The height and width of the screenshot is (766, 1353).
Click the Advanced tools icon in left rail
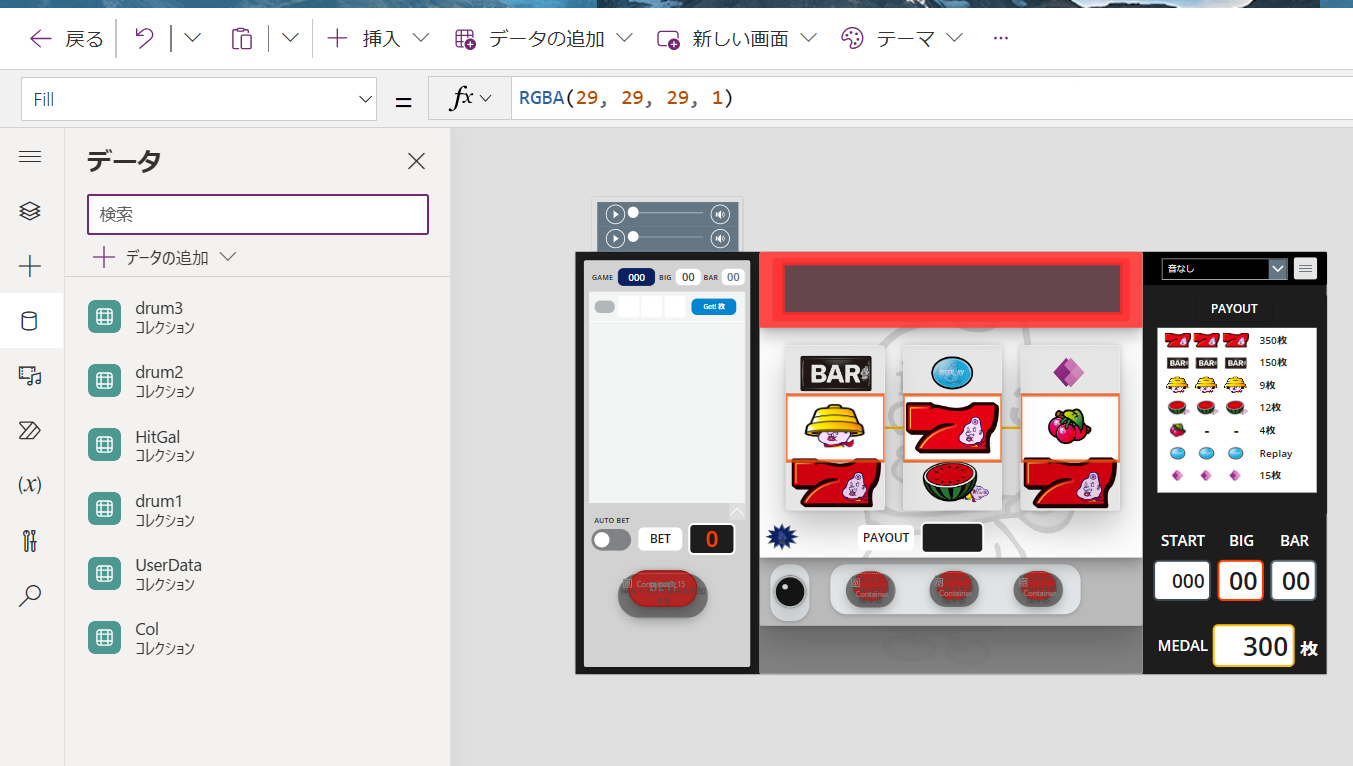pyautogui.click(x=30, y=540)
